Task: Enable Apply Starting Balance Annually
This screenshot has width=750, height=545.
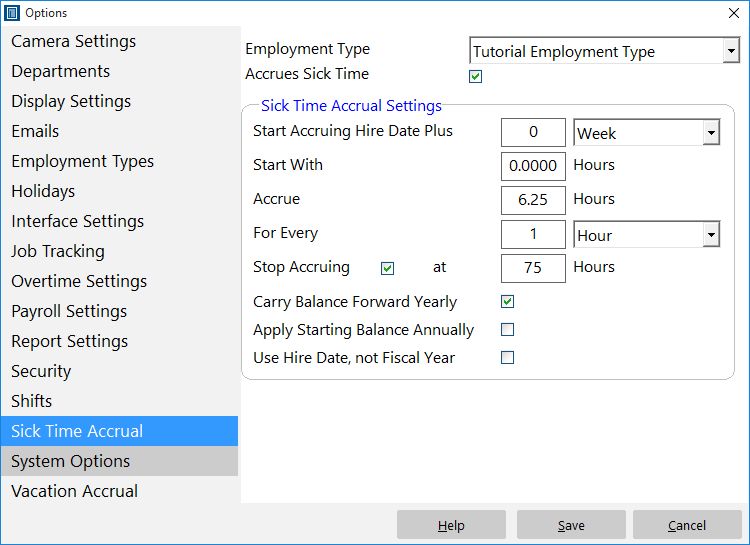Action: pos(507,330)
